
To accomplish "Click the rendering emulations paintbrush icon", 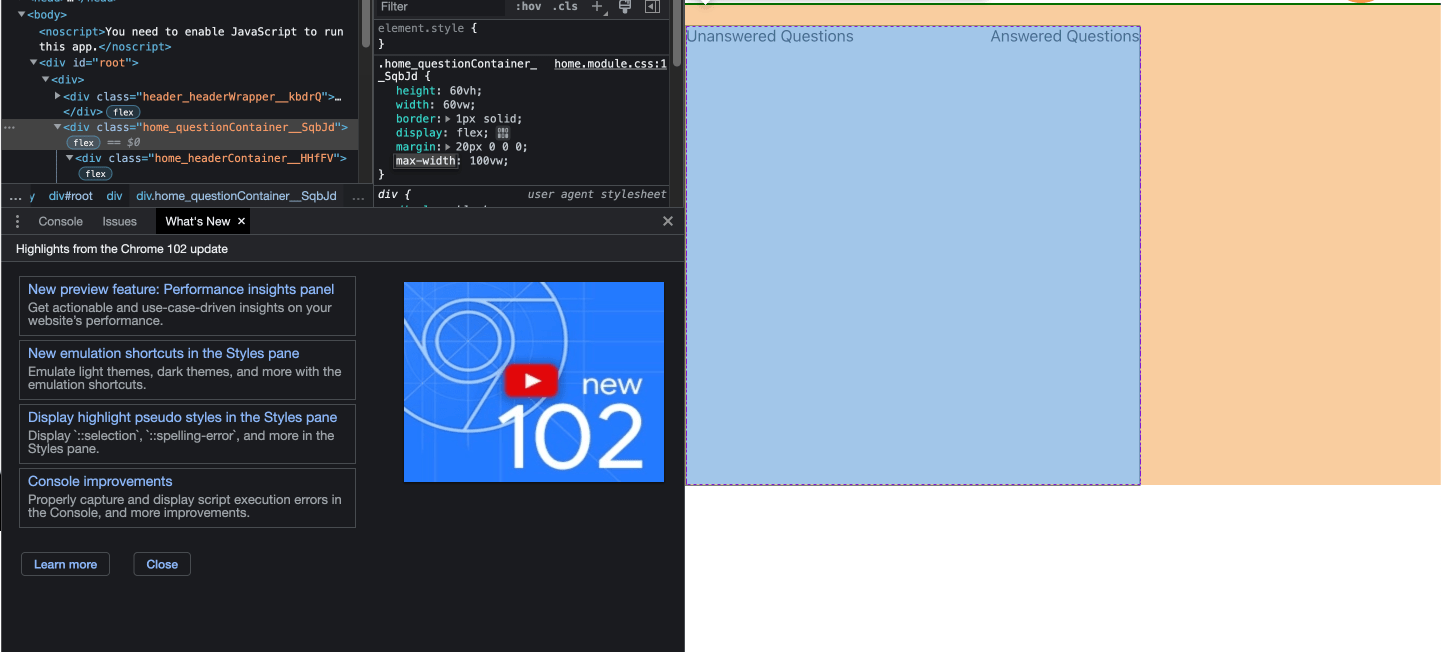I will coord(625,7).
